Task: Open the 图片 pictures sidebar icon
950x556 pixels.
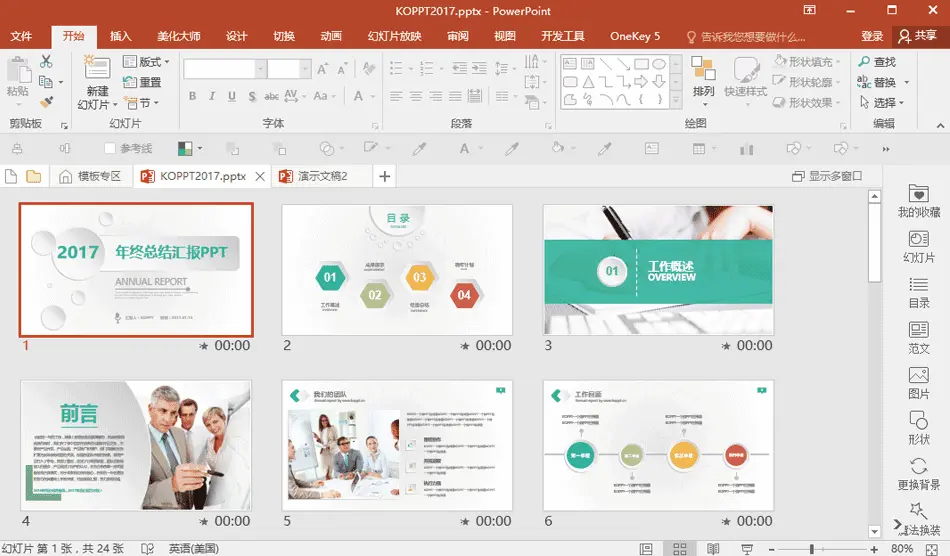Action: (x=918, y=375)
